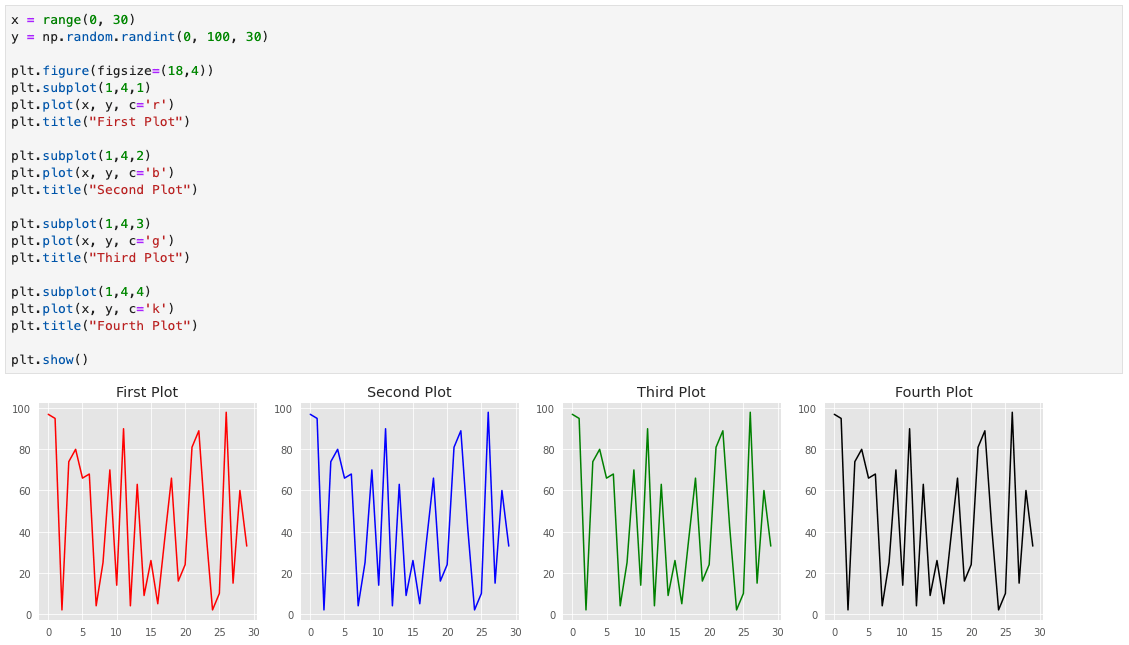Click the blue line chart in Second Plot

(x=409, y=511)
